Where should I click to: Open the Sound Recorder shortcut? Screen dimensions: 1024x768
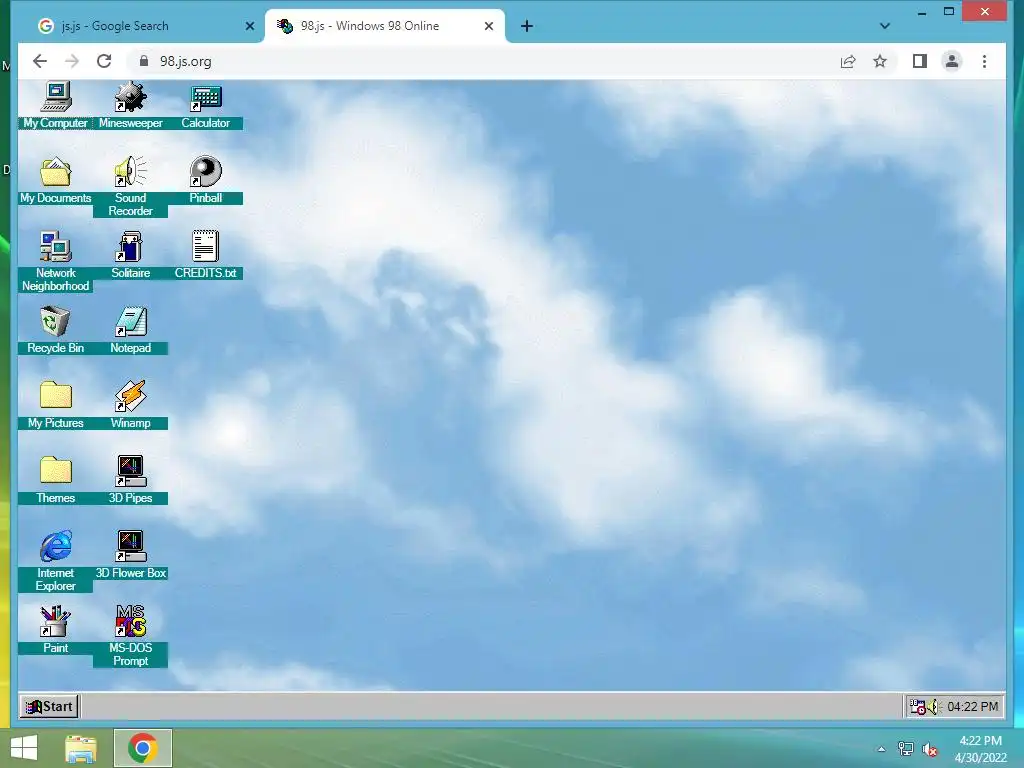131,186
